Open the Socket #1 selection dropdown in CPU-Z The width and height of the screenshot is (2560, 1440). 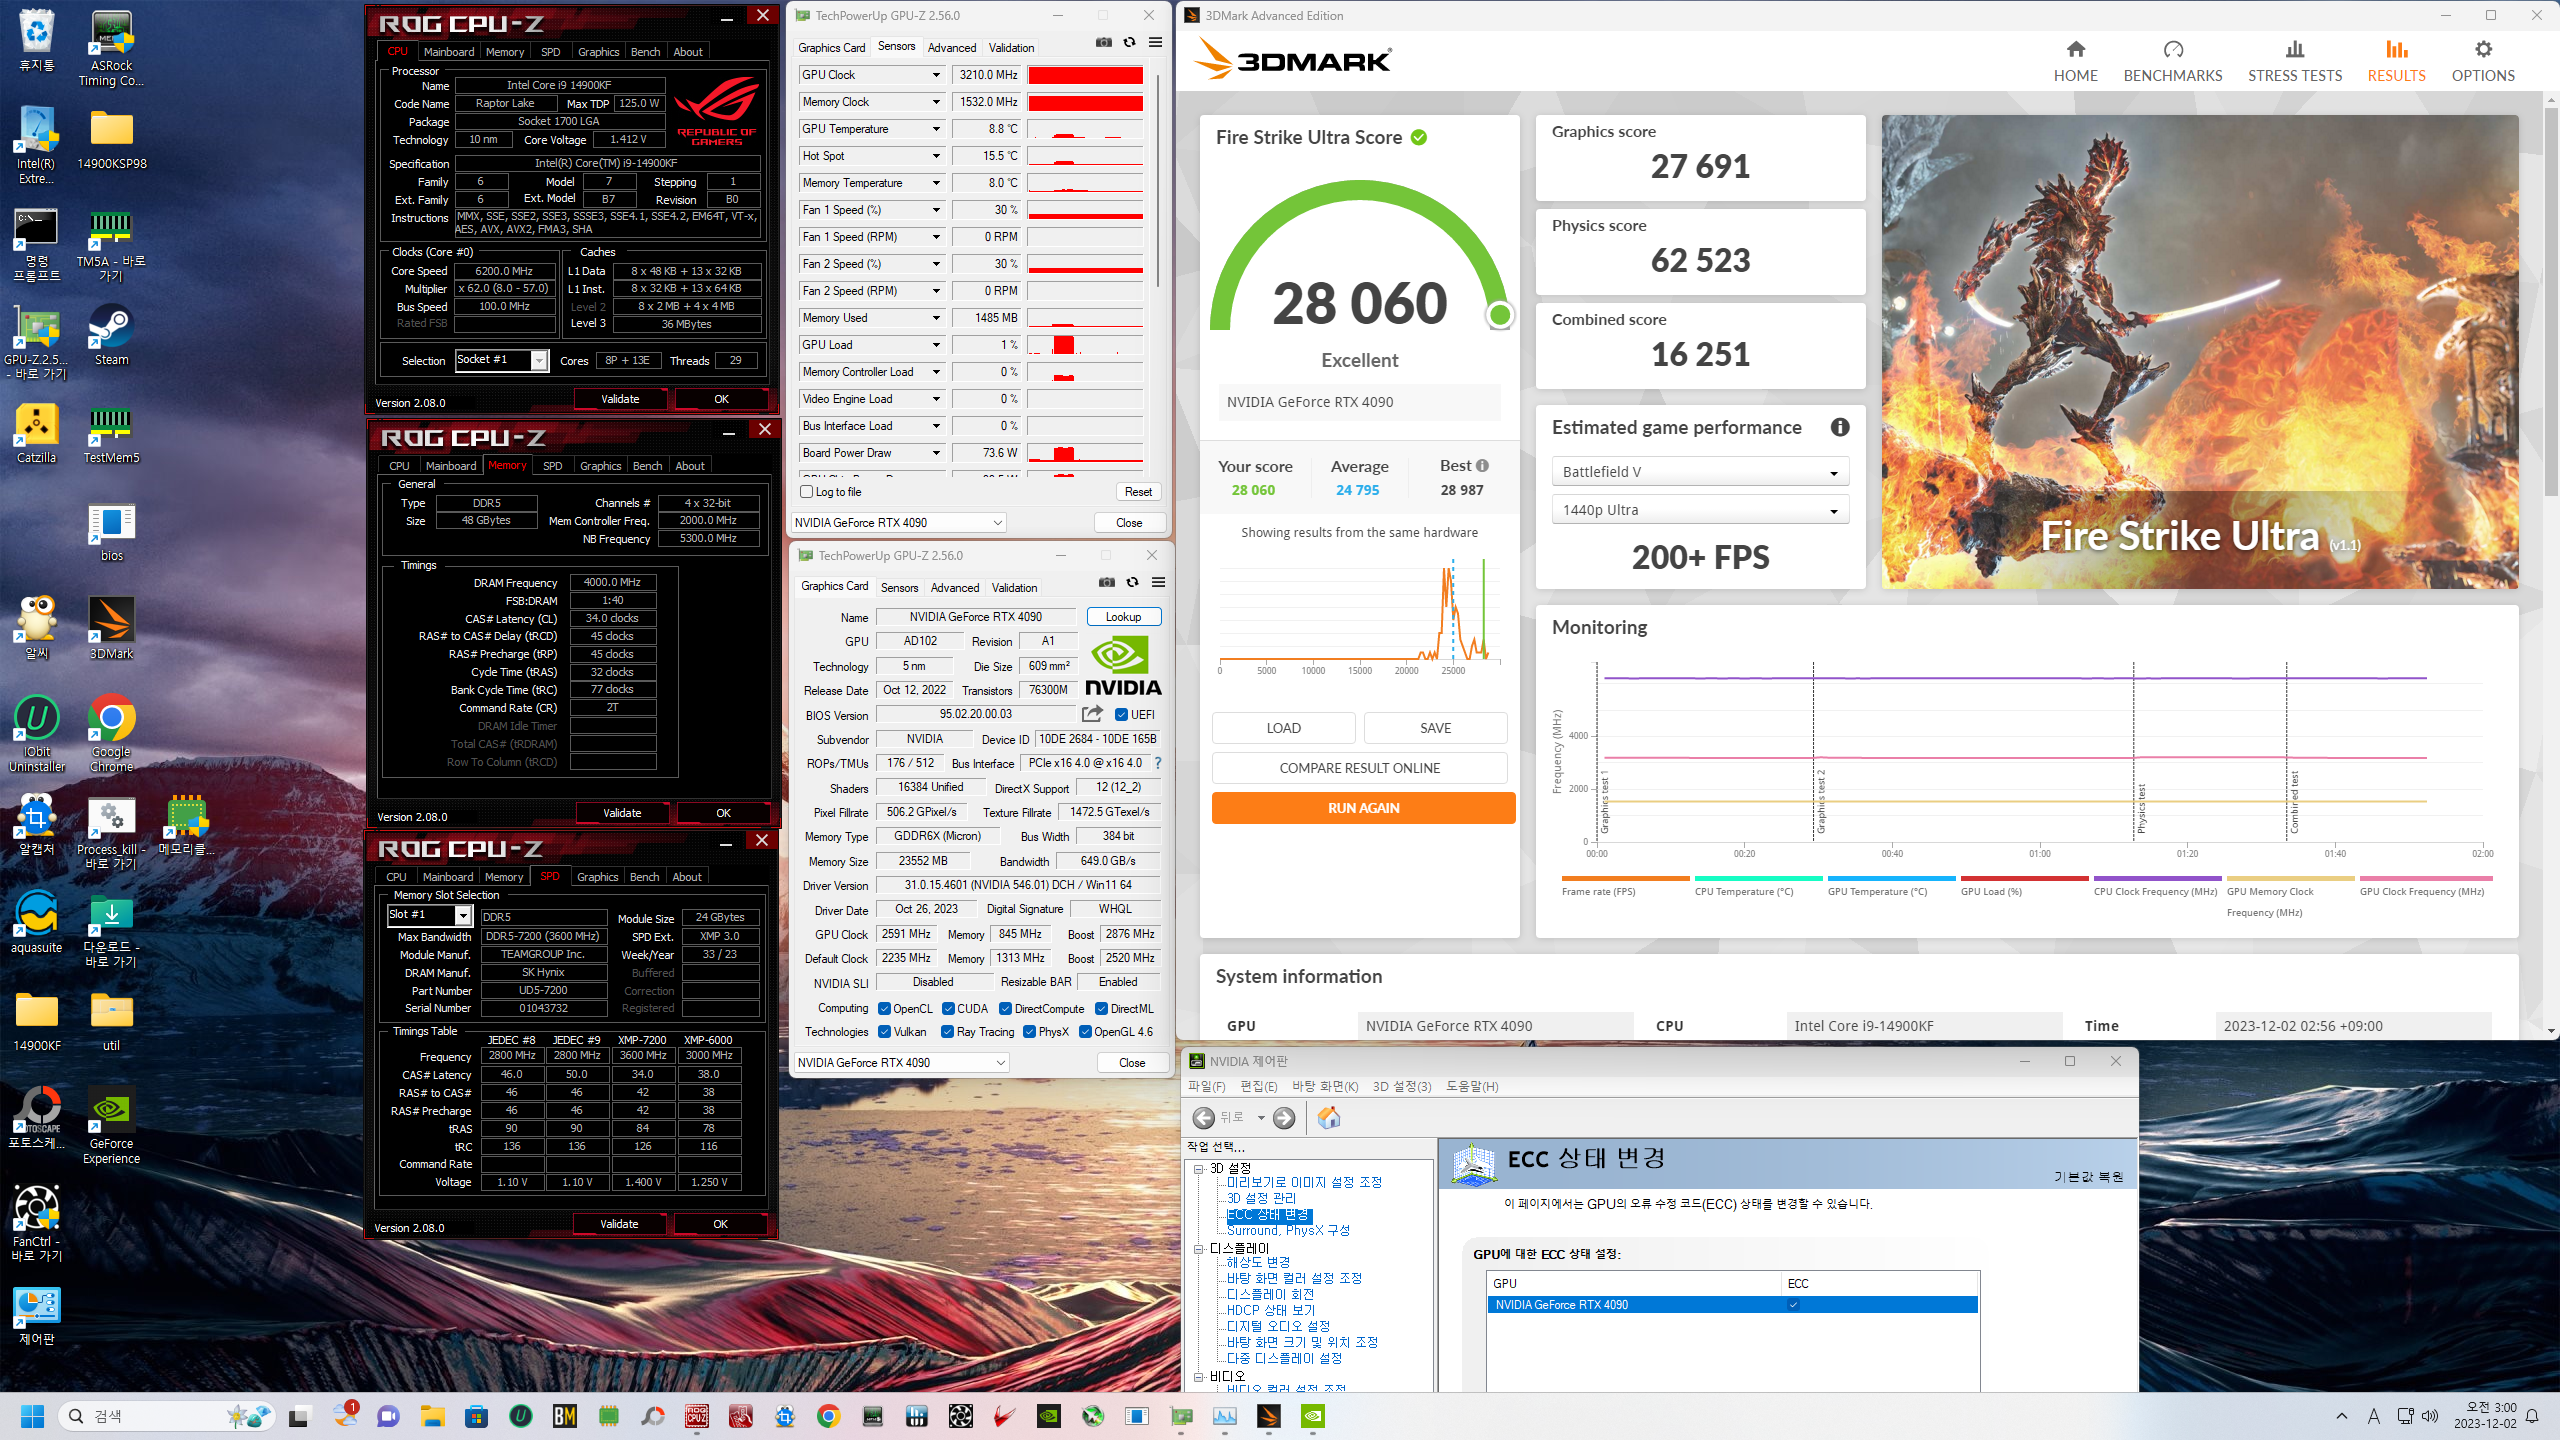coord(502,360)
